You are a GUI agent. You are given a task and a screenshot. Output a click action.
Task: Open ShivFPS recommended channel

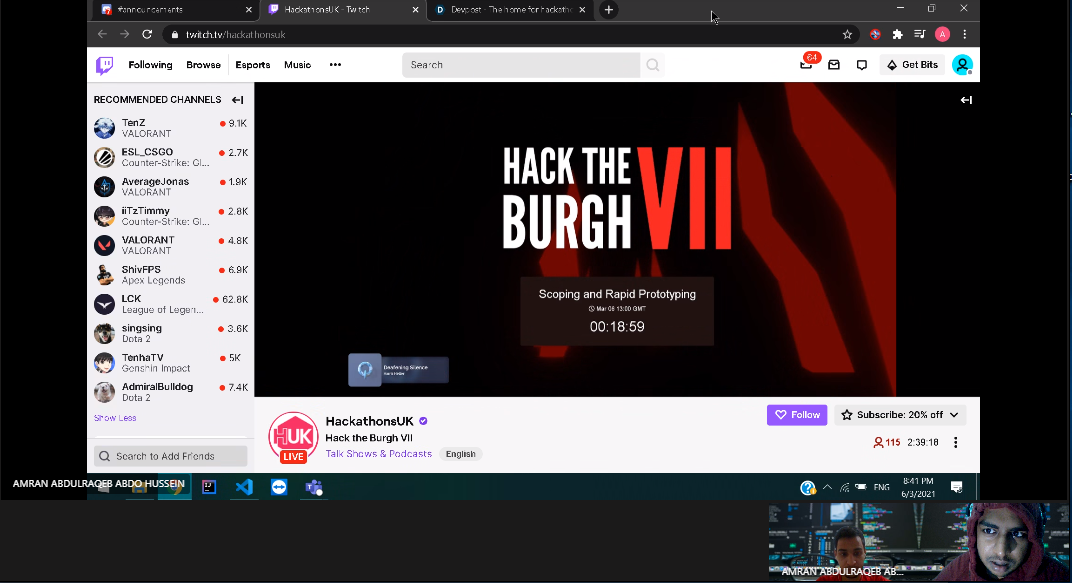point(170,275)
